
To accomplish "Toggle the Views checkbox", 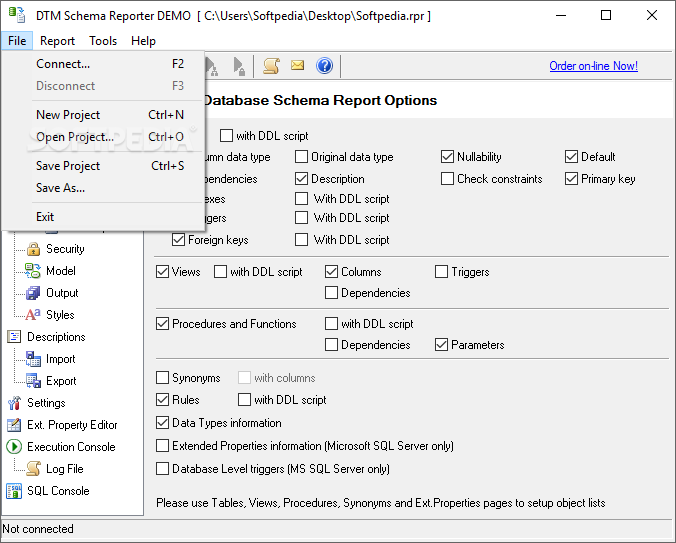I will tap(163, 272).
